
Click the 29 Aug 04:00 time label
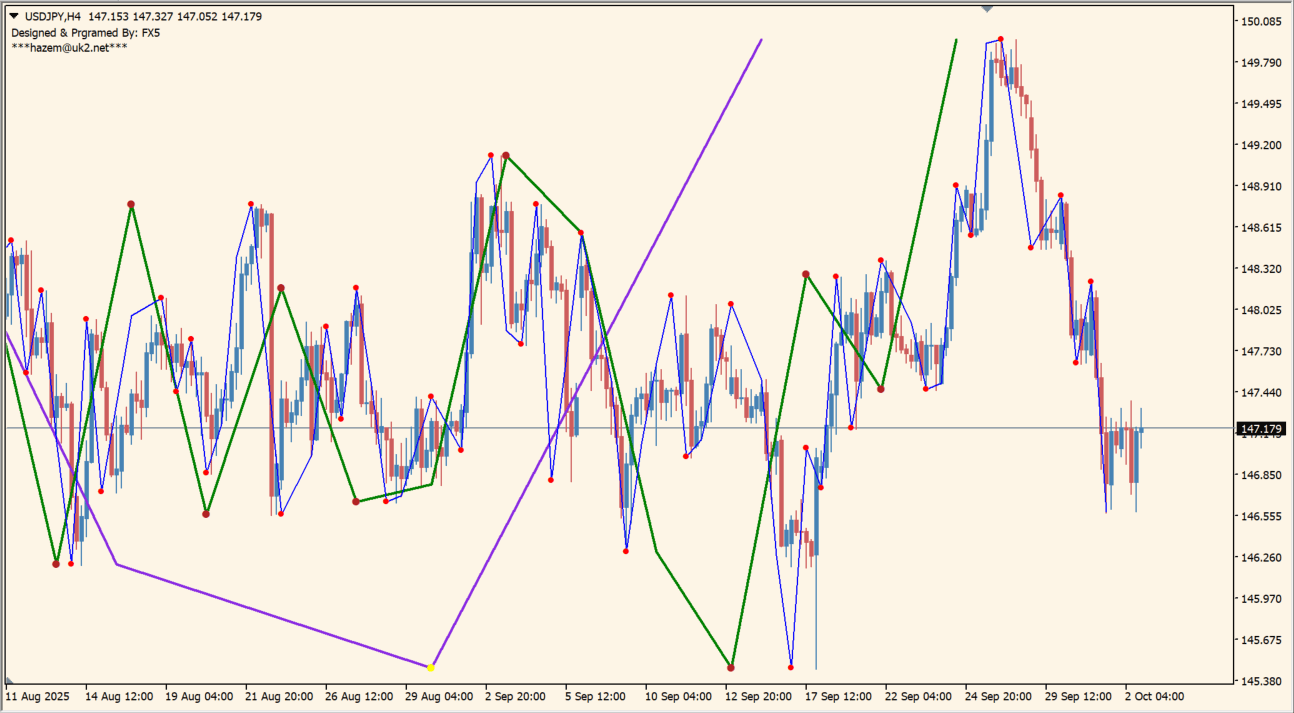(x=439, y=696)
